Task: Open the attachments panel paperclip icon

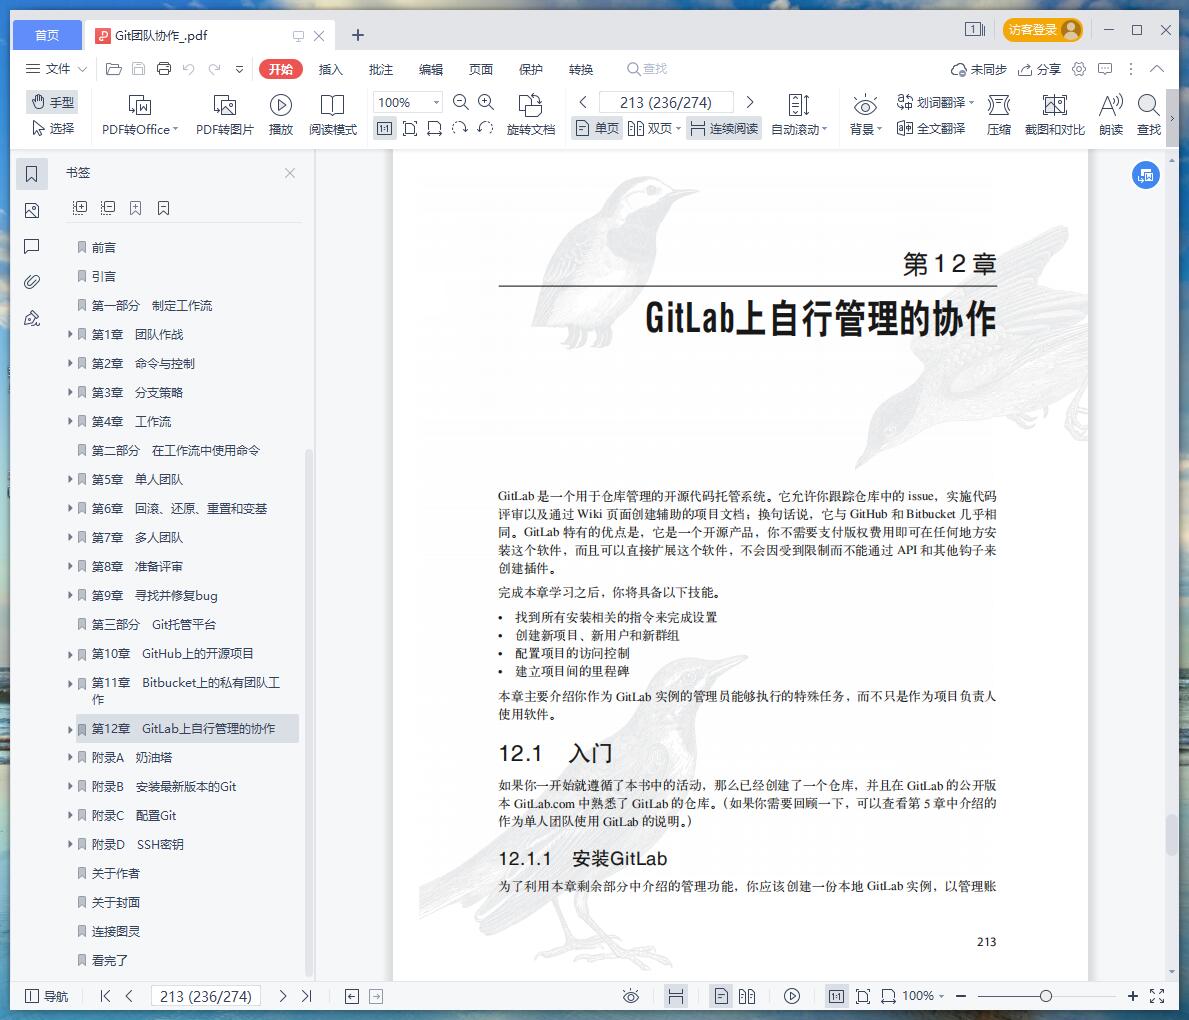Action: [x=32, y=282]
